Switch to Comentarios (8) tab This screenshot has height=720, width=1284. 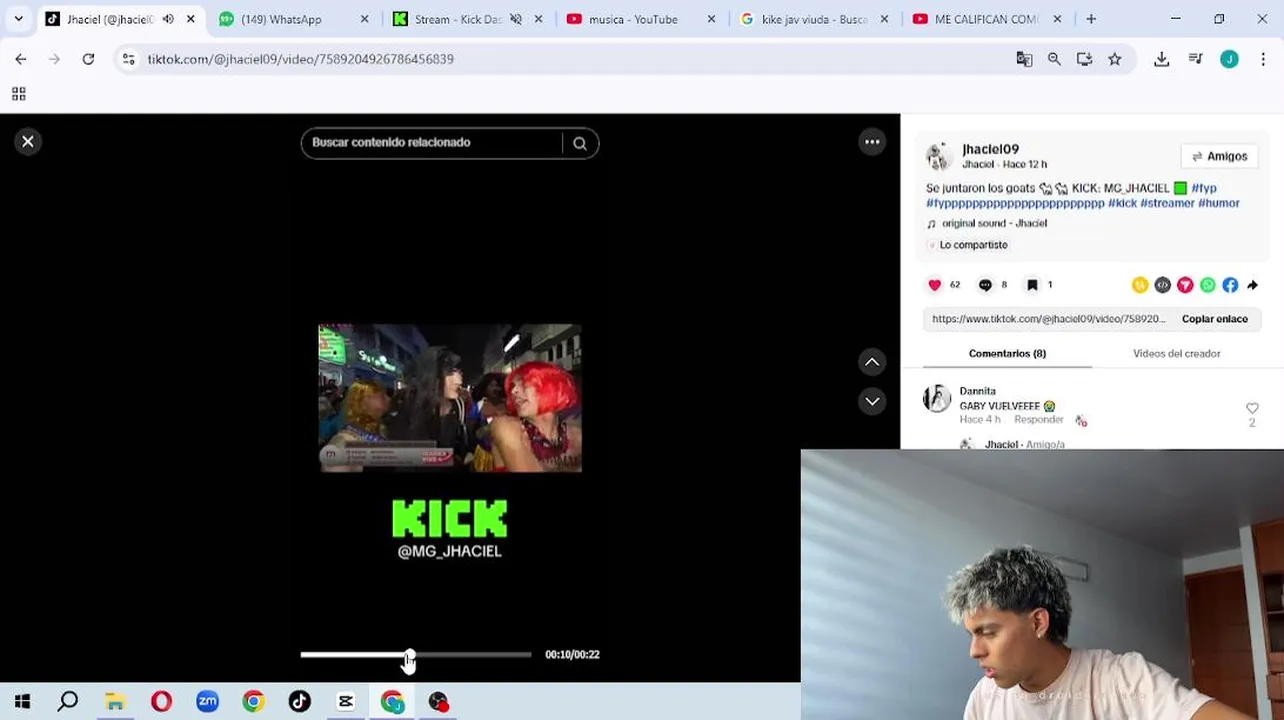click(x=1007, y=353)
